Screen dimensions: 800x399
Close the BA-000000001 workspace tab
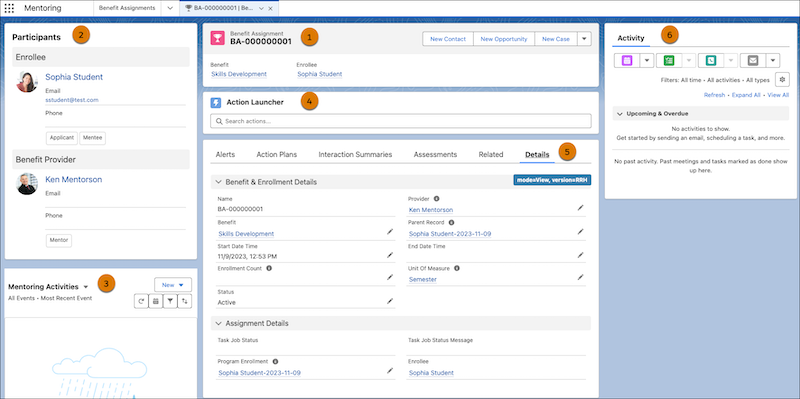tap(270, 9)
